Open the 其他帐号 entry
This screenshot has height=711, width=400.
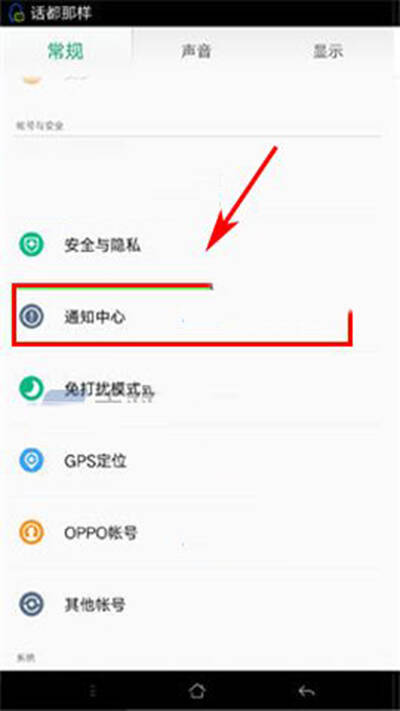pyautogui.click(x=200, y=604)
